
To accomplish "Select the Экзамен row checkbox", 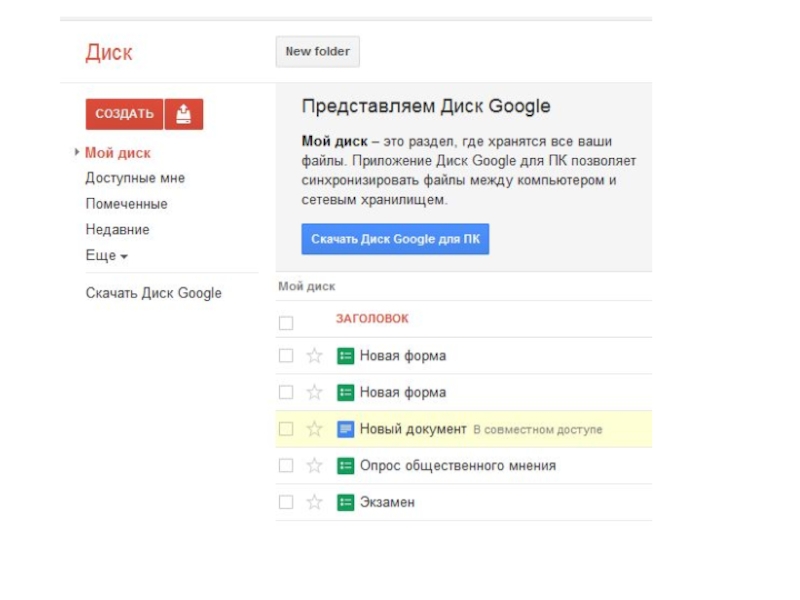I will click(x=286, y=503).
